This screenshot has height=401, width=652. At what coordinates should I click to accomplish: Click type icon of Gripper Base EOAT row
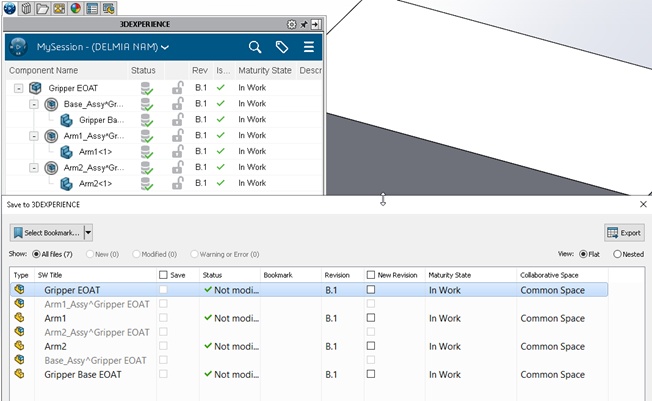19,374
